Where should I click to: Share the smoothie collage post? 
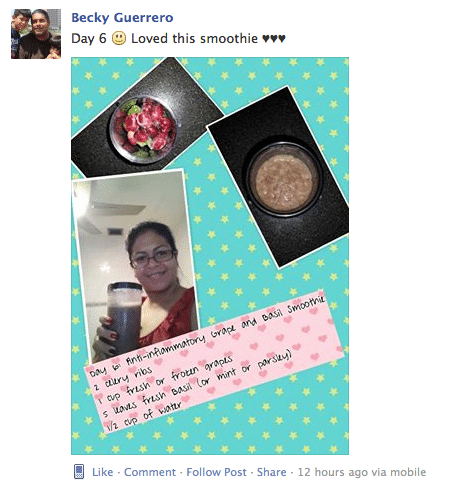point(271,472)
